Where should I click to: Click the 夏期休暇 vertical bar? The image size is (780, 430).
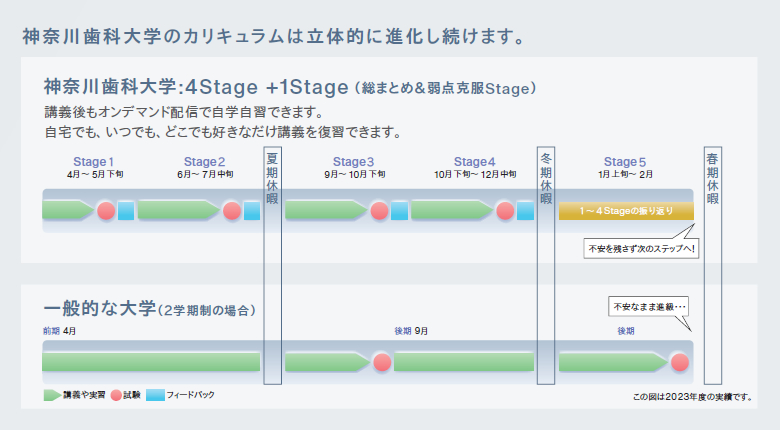[x=272, y=265]
